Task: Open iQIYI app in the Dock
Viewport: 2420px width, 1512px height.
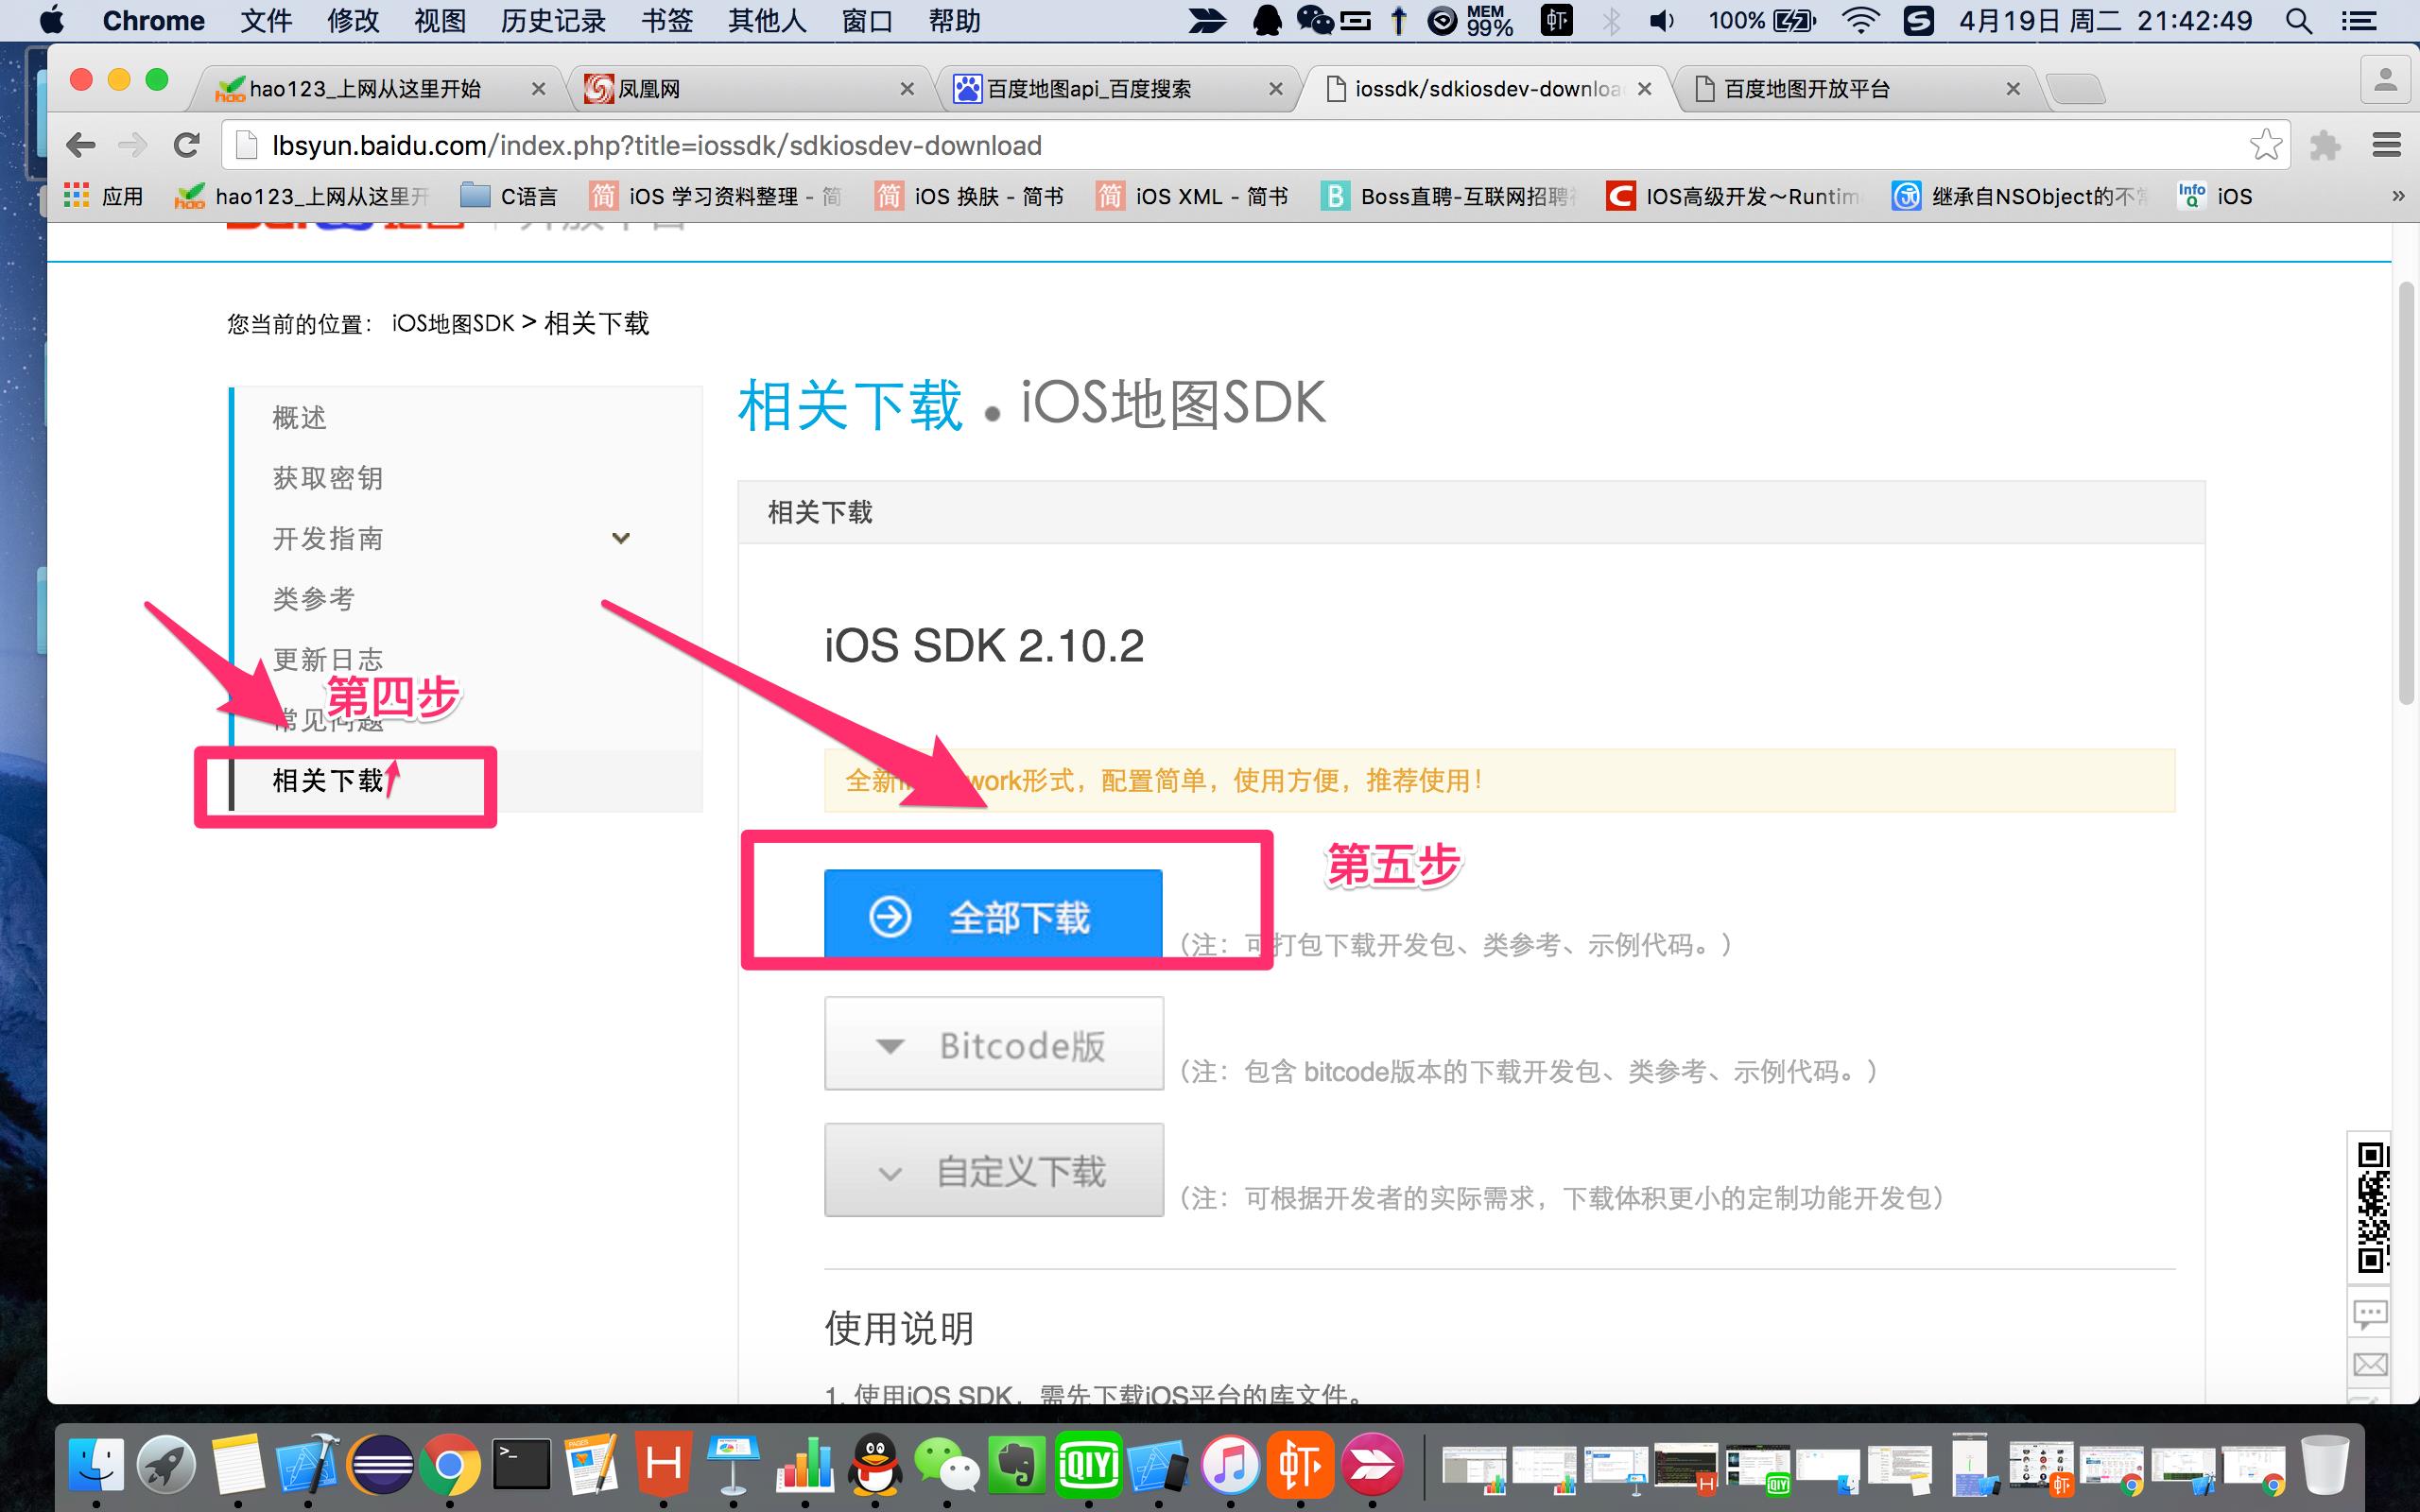Action: (1087, 1466)
